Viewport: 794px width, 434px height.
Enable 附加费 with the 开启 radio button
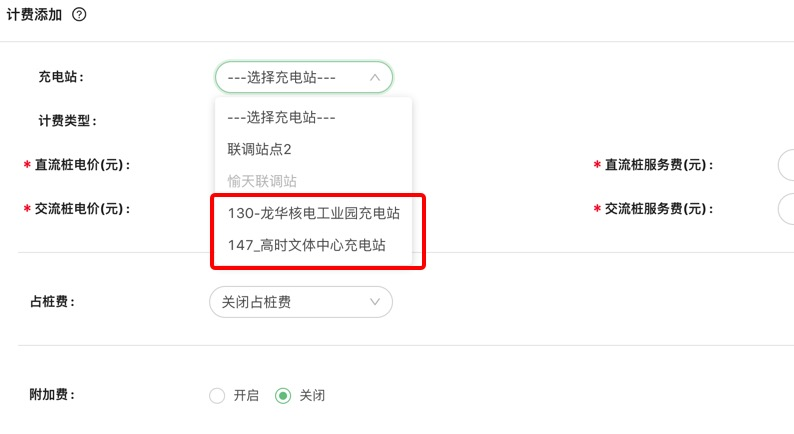tap(217, 395)
